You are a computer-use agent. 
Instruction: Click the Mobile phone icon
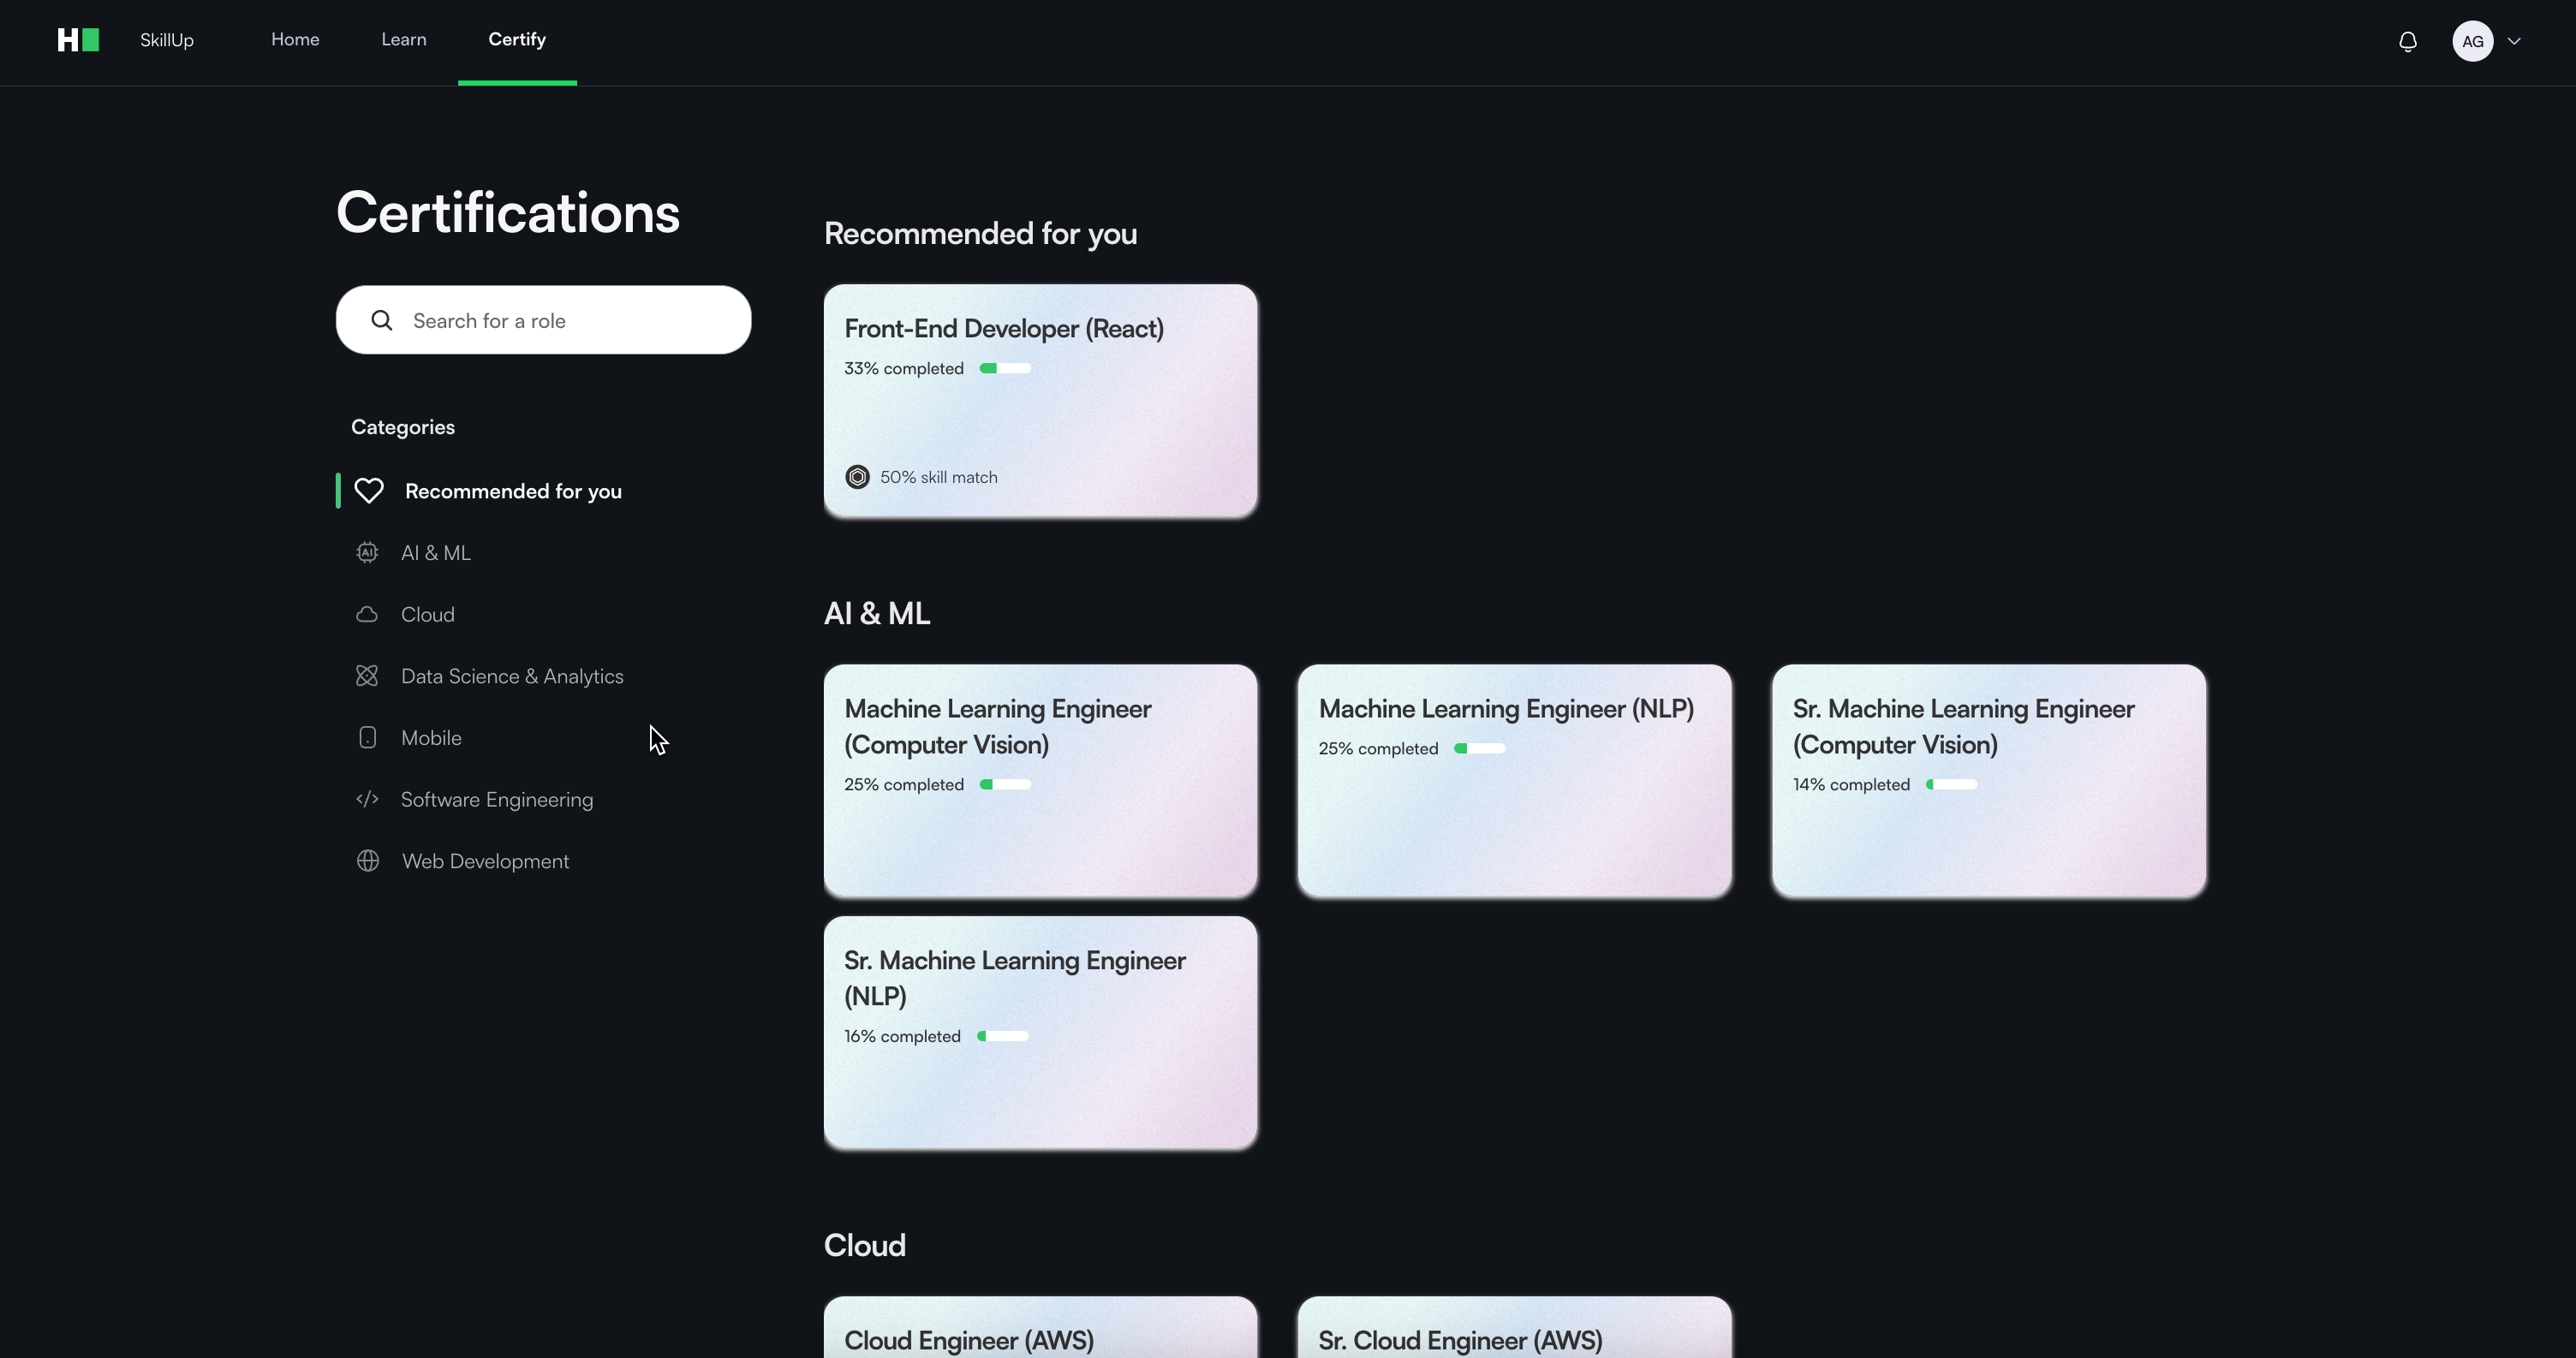pos(367,738)
